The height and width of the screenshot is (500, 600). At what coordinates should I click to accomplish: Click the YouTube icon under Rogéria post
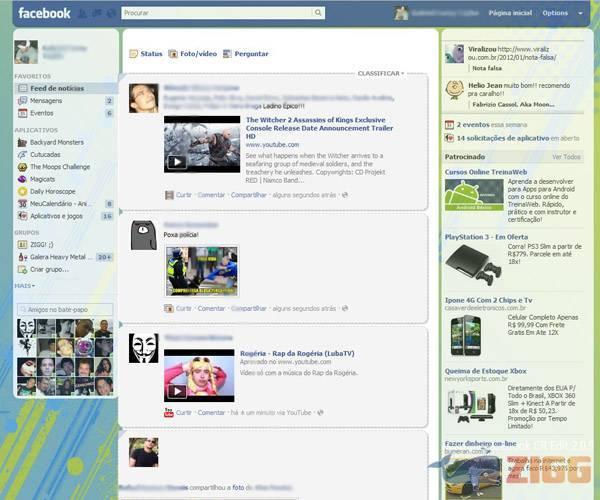tap(169, 412)
